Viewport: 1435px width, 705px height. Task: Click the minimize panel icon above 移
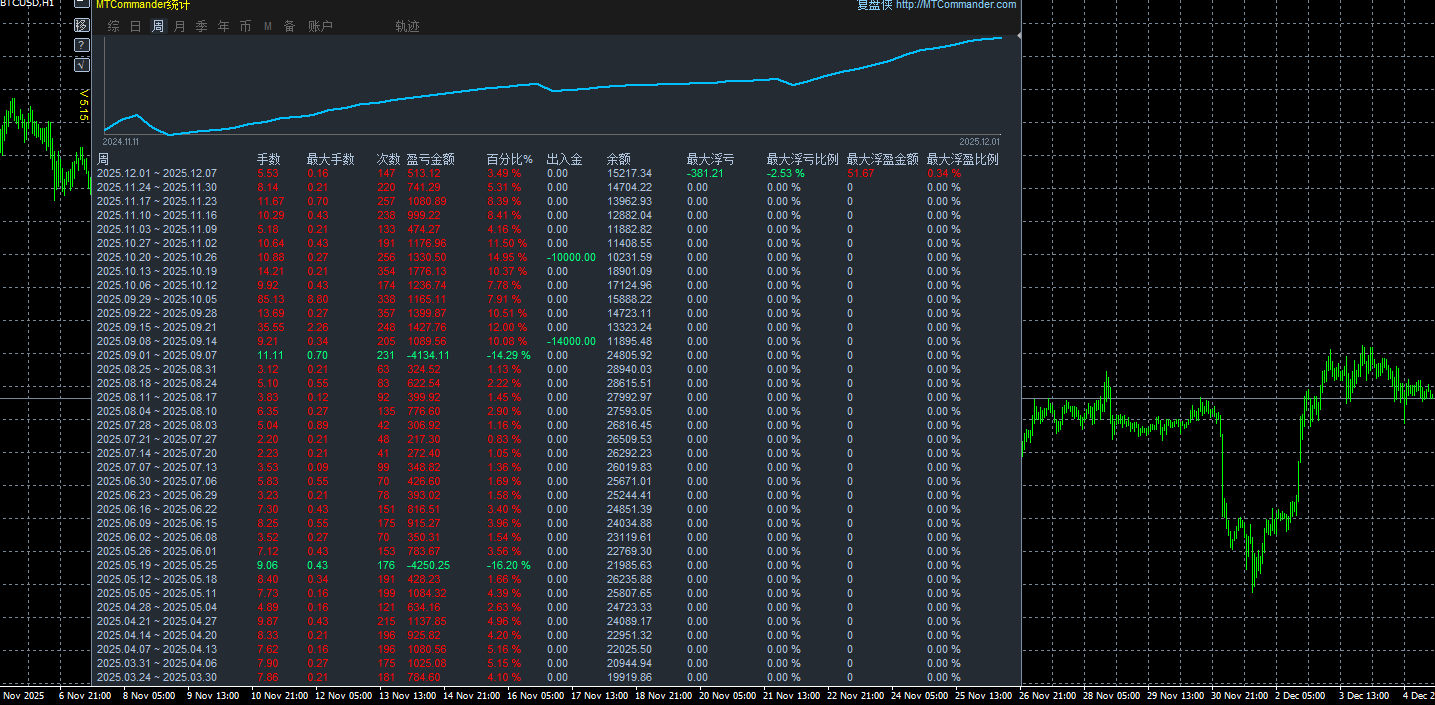pos(82,4)
